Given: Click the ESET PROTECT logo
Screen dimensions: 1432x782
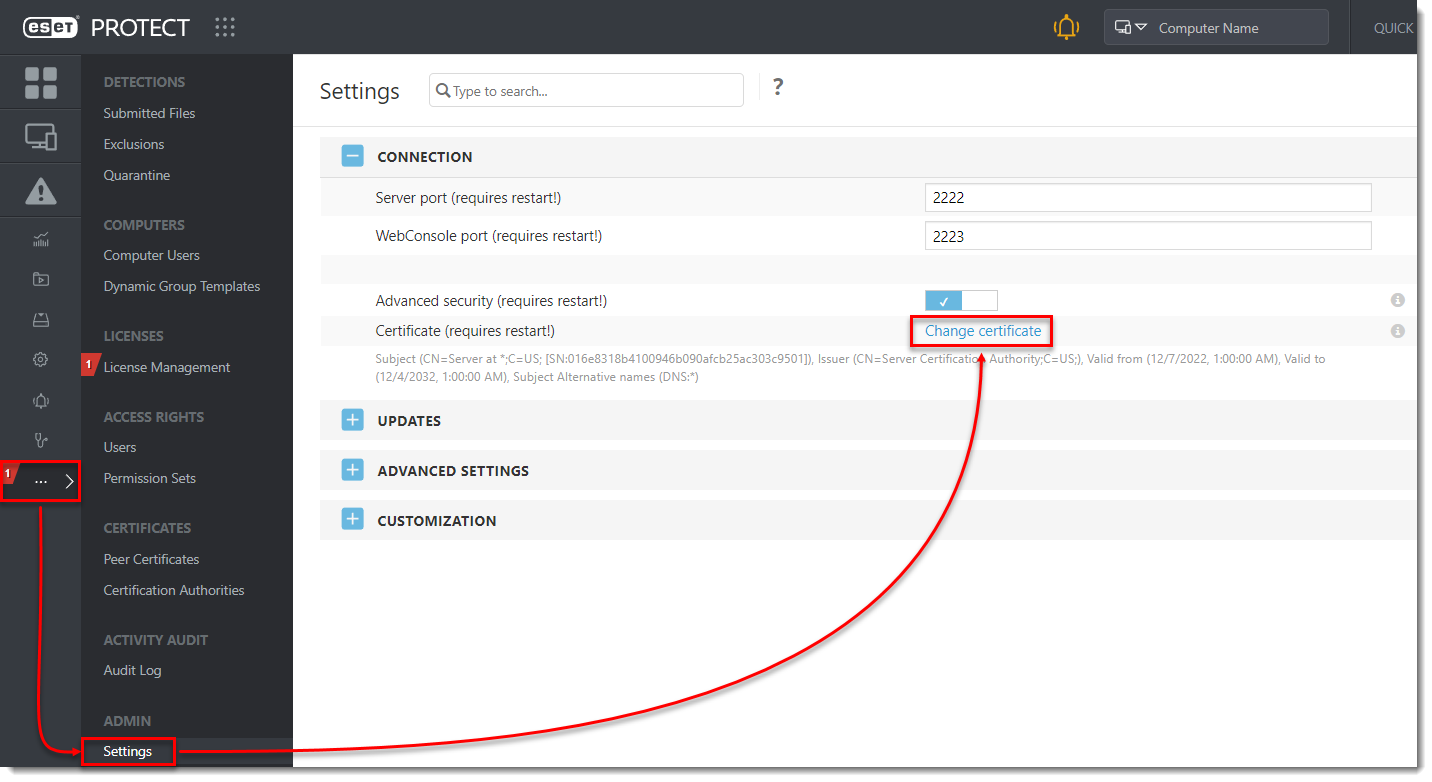Looking at the screenshot, I should point(106,28).
